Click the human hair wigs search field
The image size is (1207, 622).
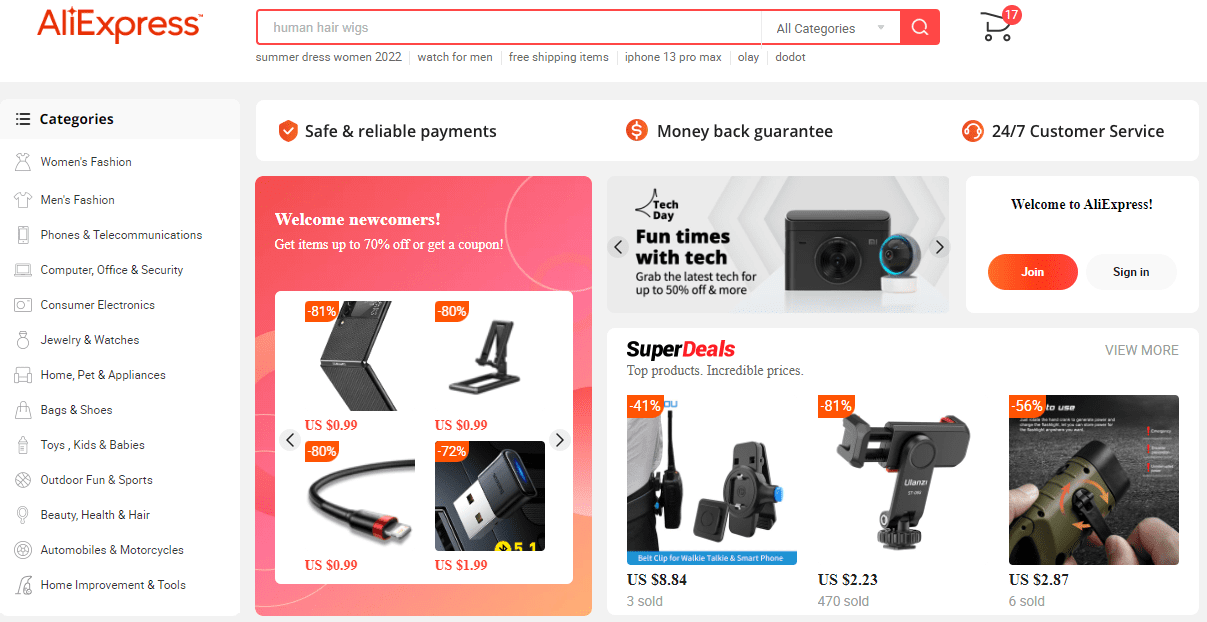click(509, 28)
